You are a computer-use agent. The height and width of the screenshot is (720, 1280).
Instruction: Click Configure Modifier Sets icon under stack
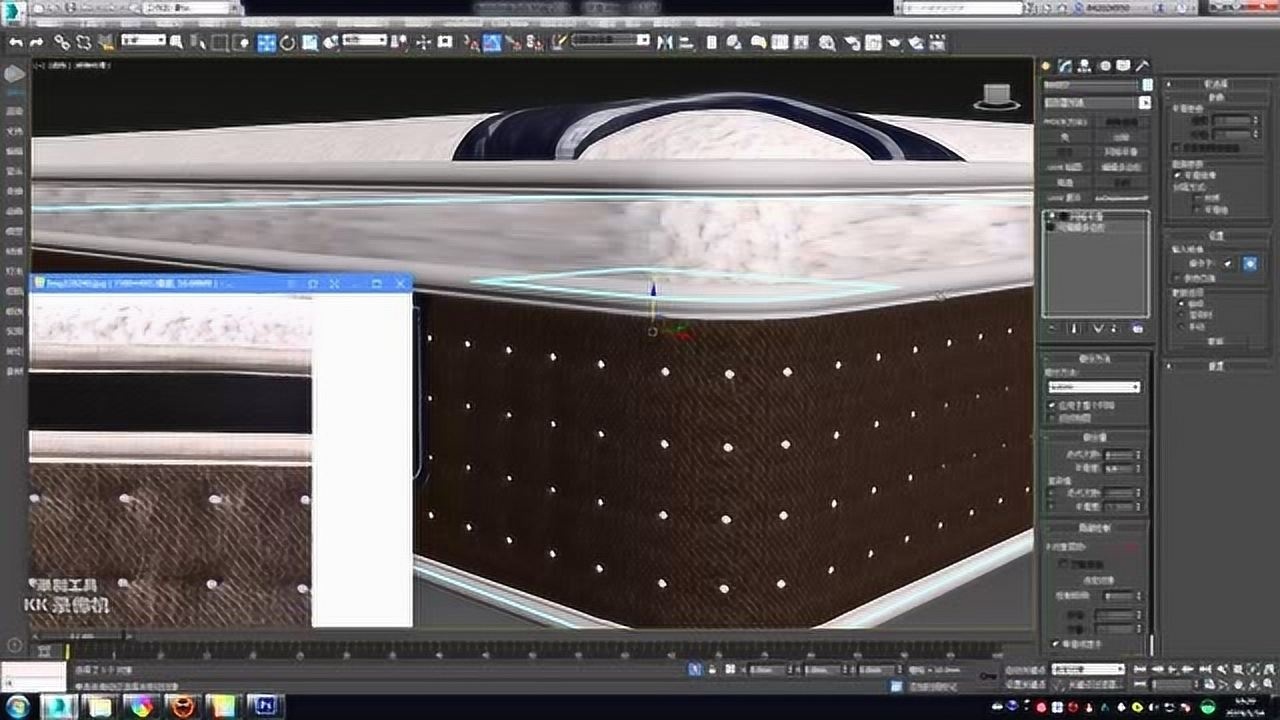point(1138,328)
